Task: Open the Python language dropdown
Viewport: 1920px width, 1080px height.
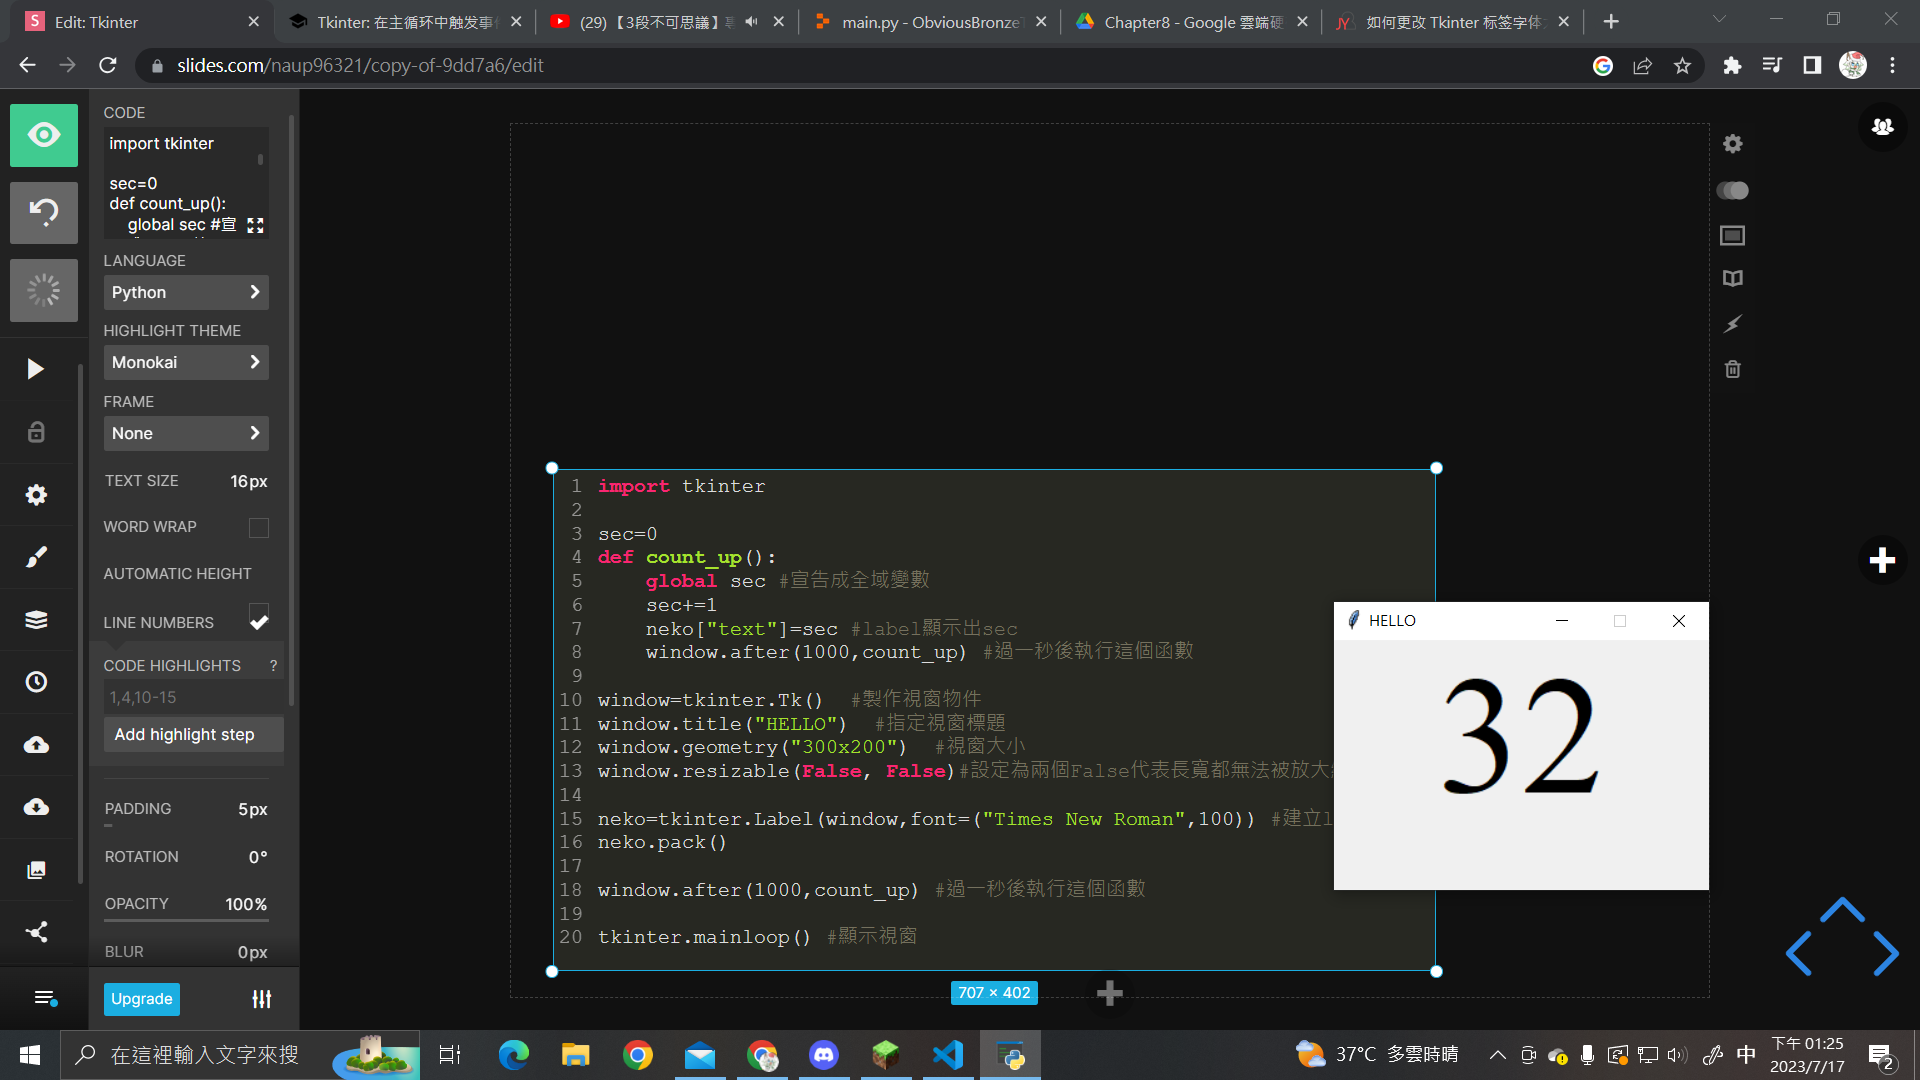Action: tap(186, 292)
